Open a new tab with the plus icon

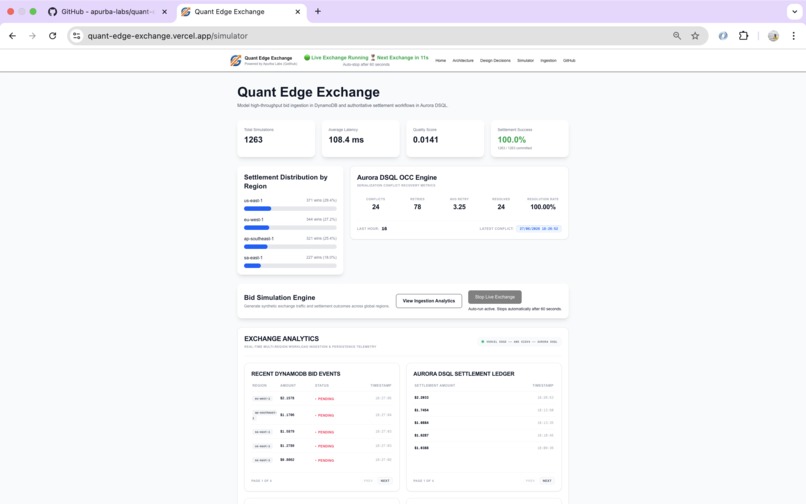click(x=318, y=11)
